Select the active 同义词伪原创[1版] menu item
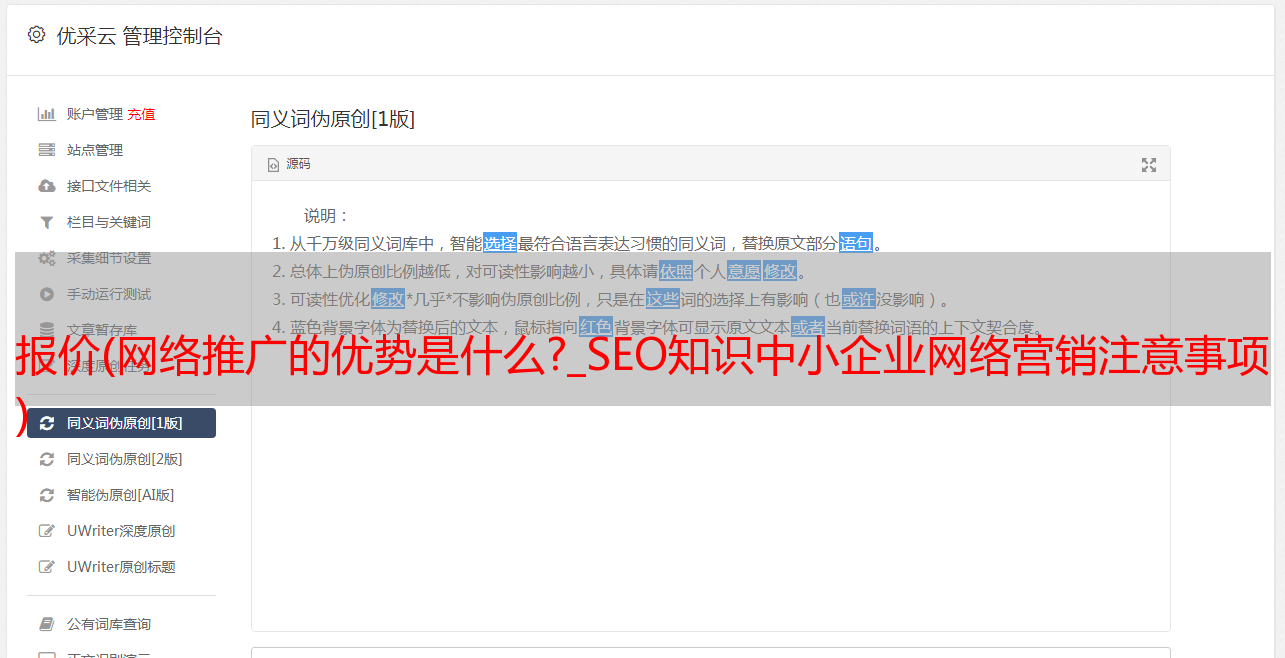1285x658 pixels. [x=121, y=423]
